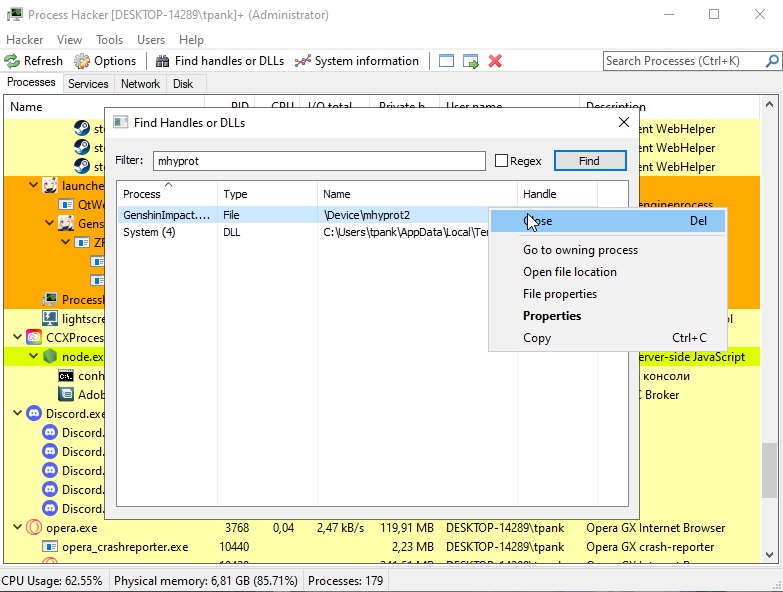Open System information graph icon
Screen dimensions: 783x592
[303, 61]
